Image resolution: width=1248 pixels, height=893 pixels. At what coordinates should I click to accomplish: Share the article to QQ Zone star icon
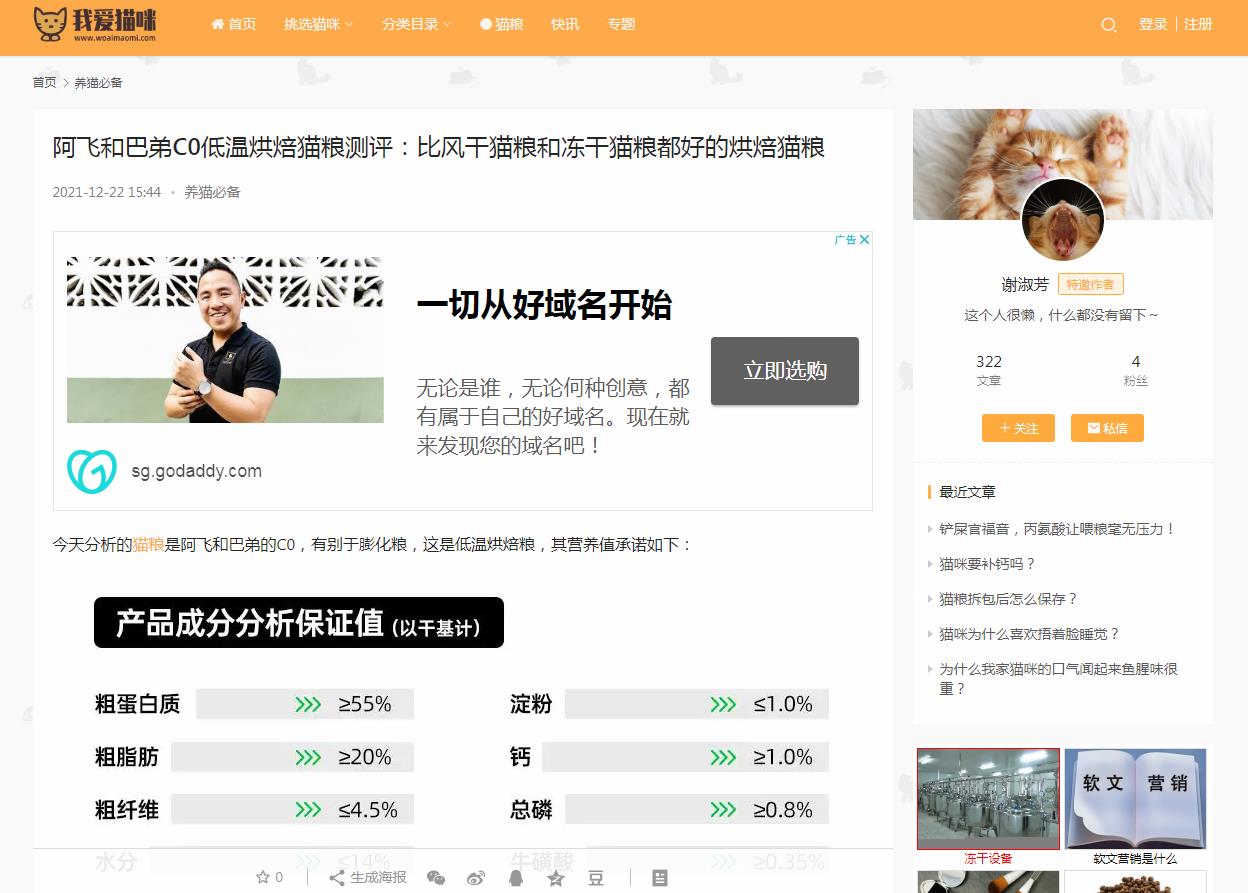[556, 878]
